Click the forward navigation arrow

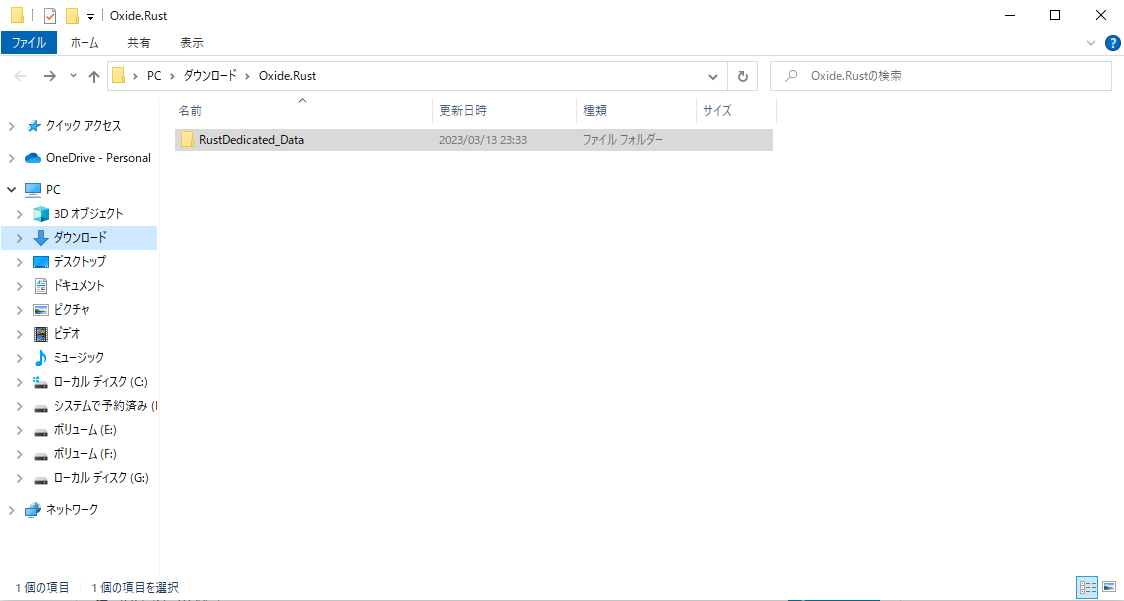click(49, 76)
